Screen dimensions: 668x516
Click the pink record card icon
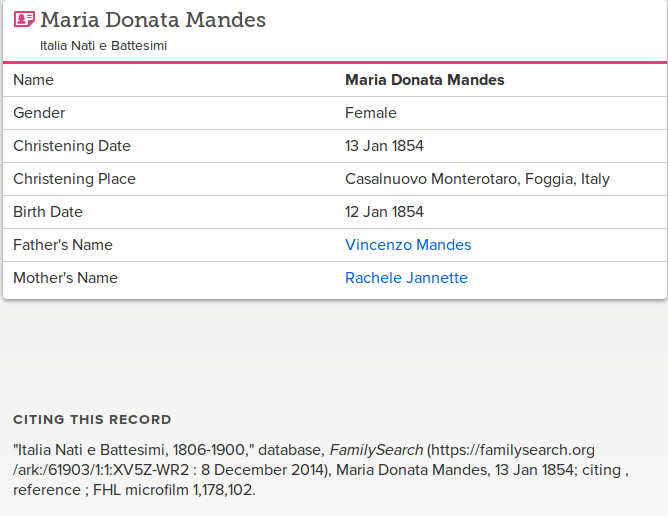pyautogui.click(x=24, y=19)
